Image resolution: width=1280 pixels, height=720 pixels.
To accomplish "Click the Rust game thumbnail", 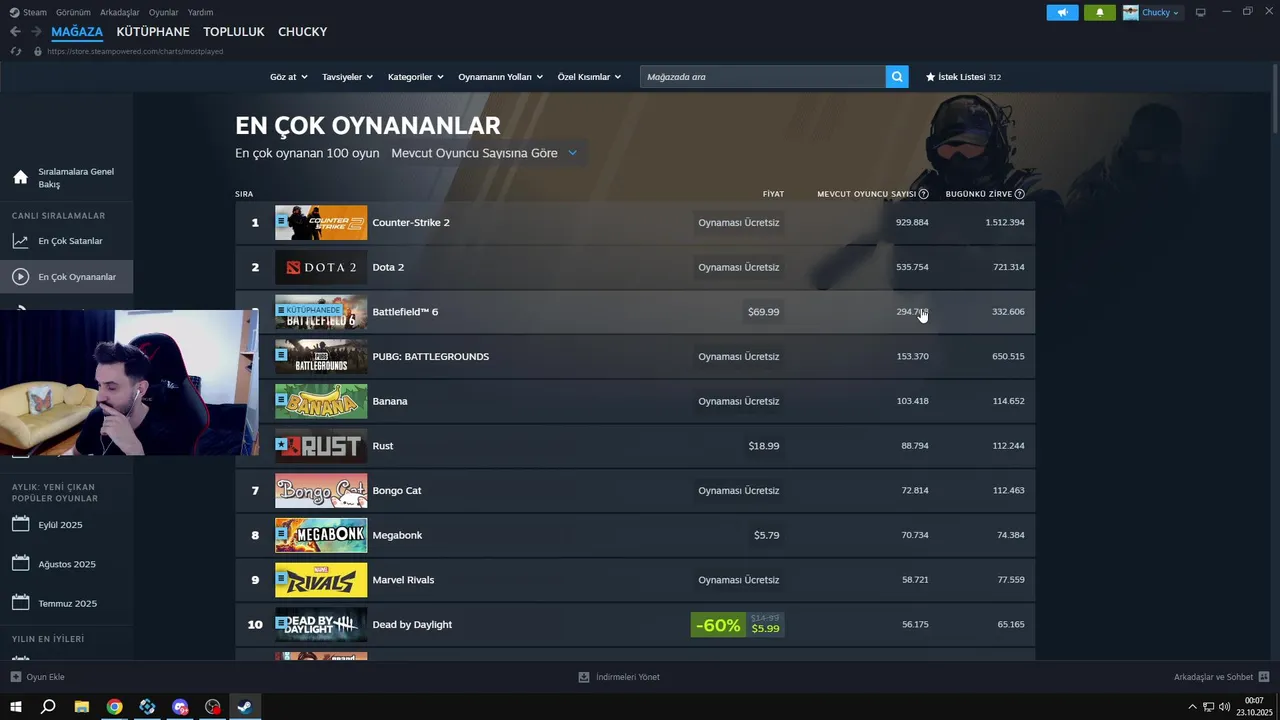I will [x=321, y=446].
